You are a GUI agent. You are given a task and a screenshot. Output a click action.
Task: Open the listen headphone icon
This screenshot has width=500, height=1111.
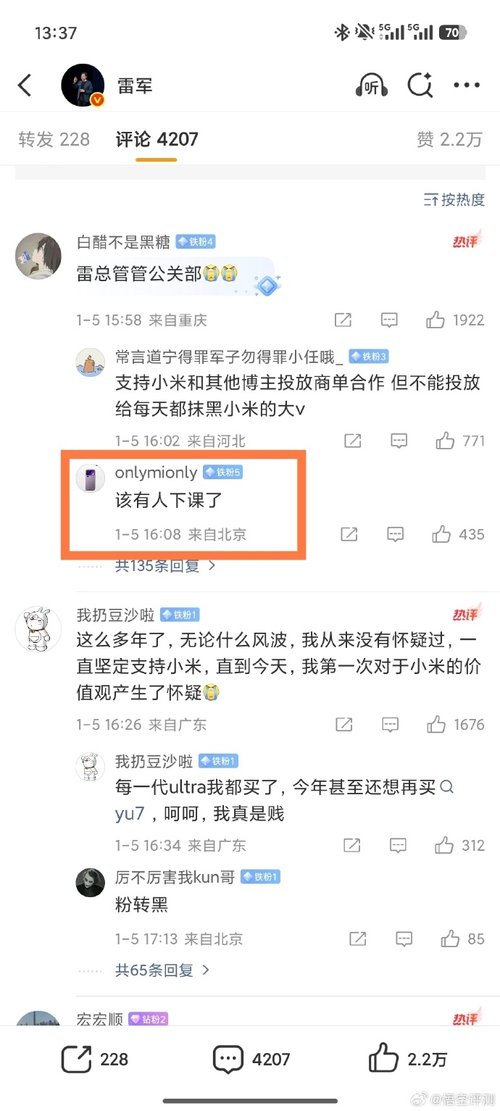pyautogui.click(x=371, y=86)
